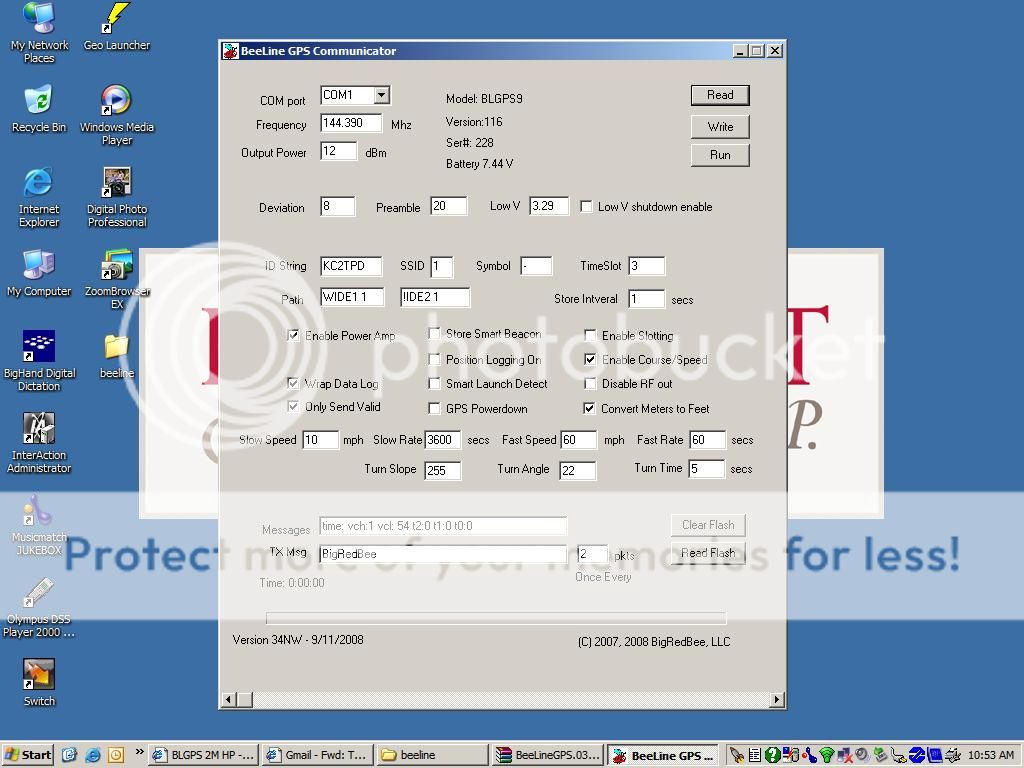Select the Switch desktop shortcut

point(39,683)
